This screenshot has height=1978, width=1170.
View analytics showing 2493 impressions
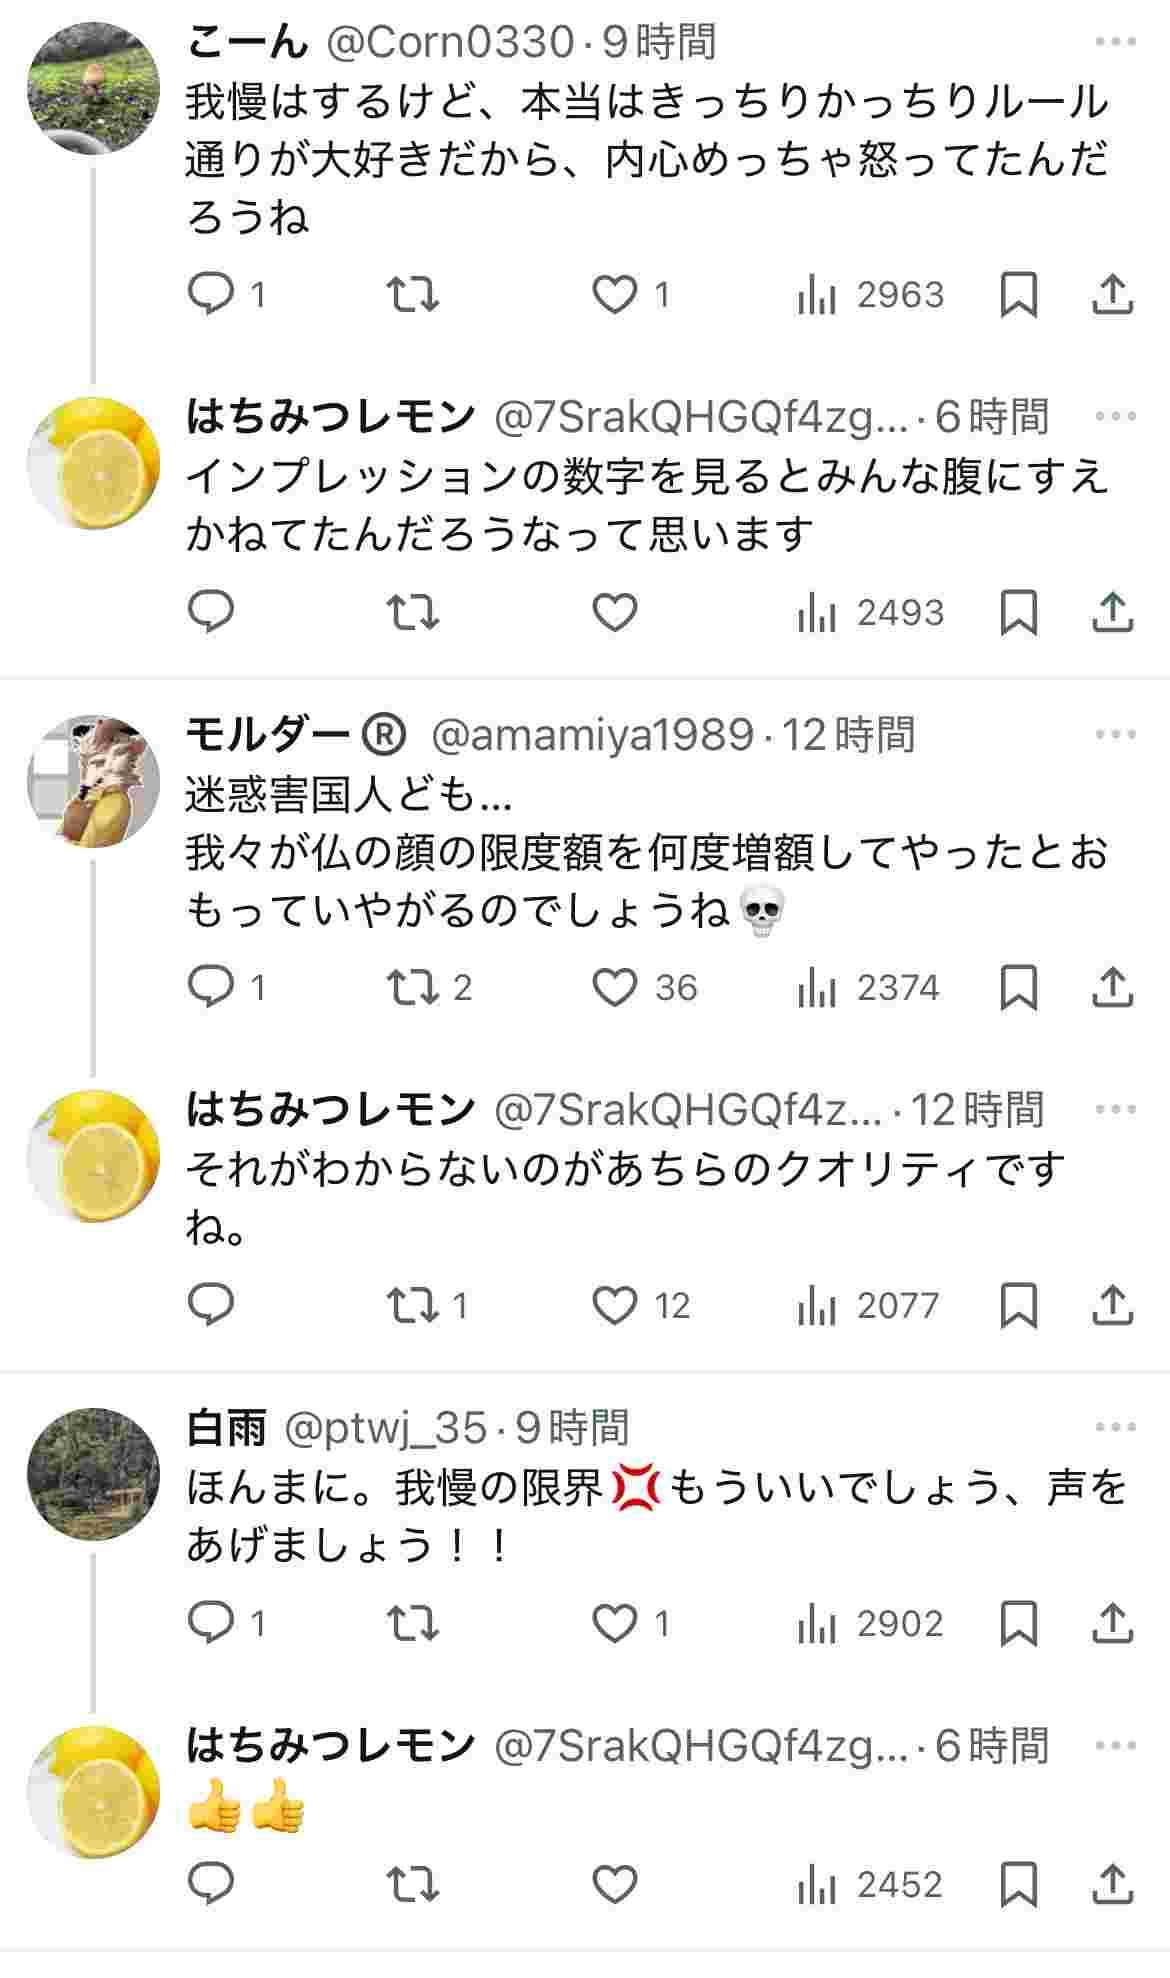pyautogui.click(x=870, y=612)
